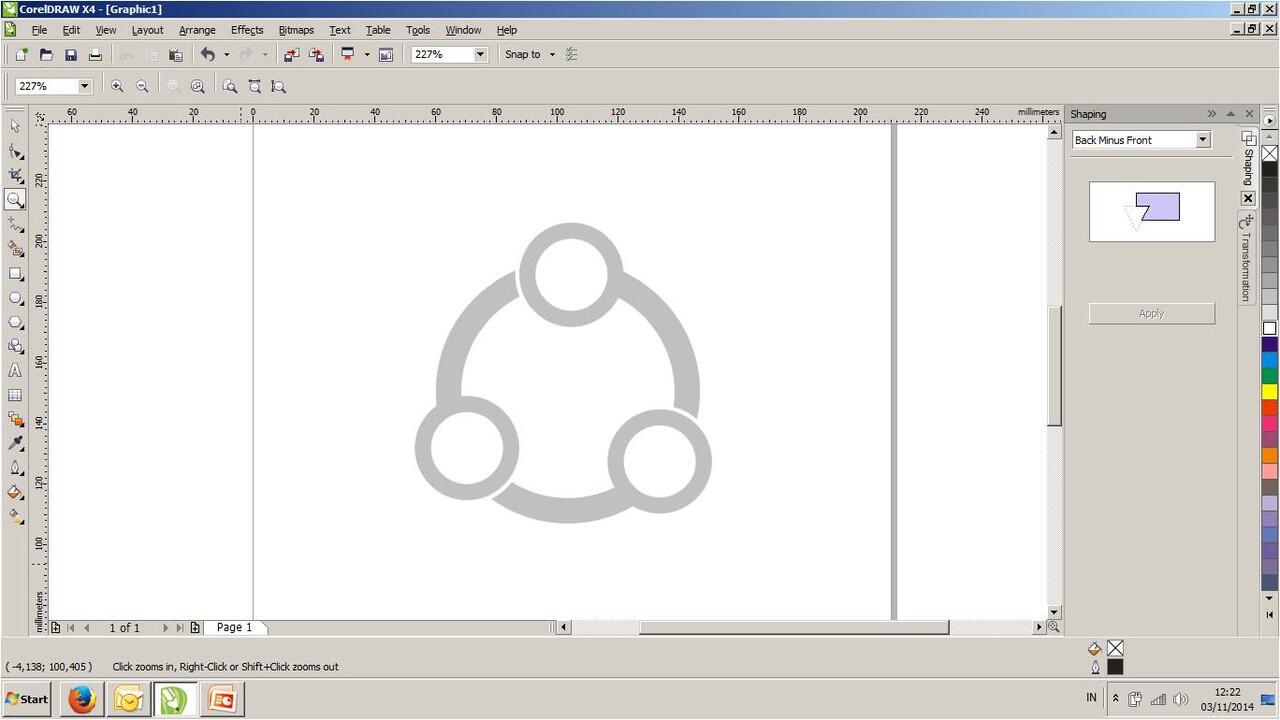Select the Text tool
Viewport: 1280px width, 720px height.
point(15,371)
